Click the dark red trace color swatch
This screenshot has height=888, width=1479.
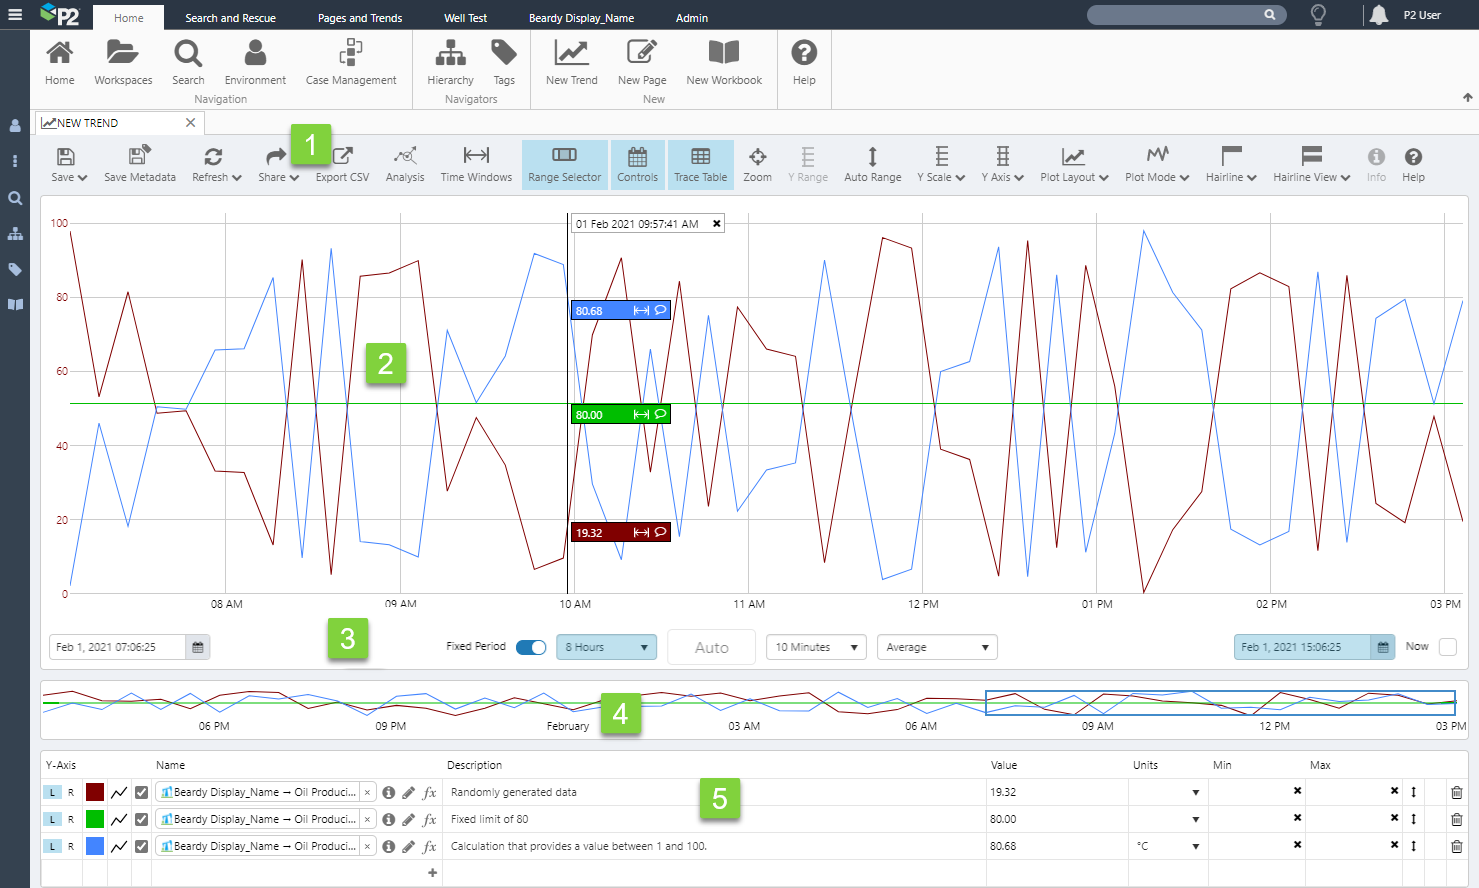(95, 792)
